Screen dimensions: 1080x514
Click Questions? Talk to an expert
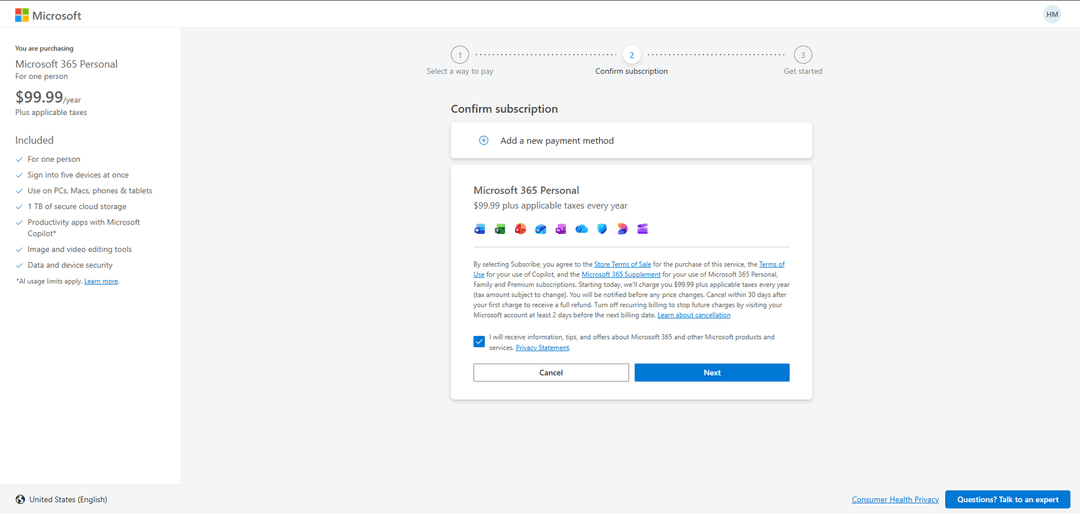click(x=1007, y=499)
